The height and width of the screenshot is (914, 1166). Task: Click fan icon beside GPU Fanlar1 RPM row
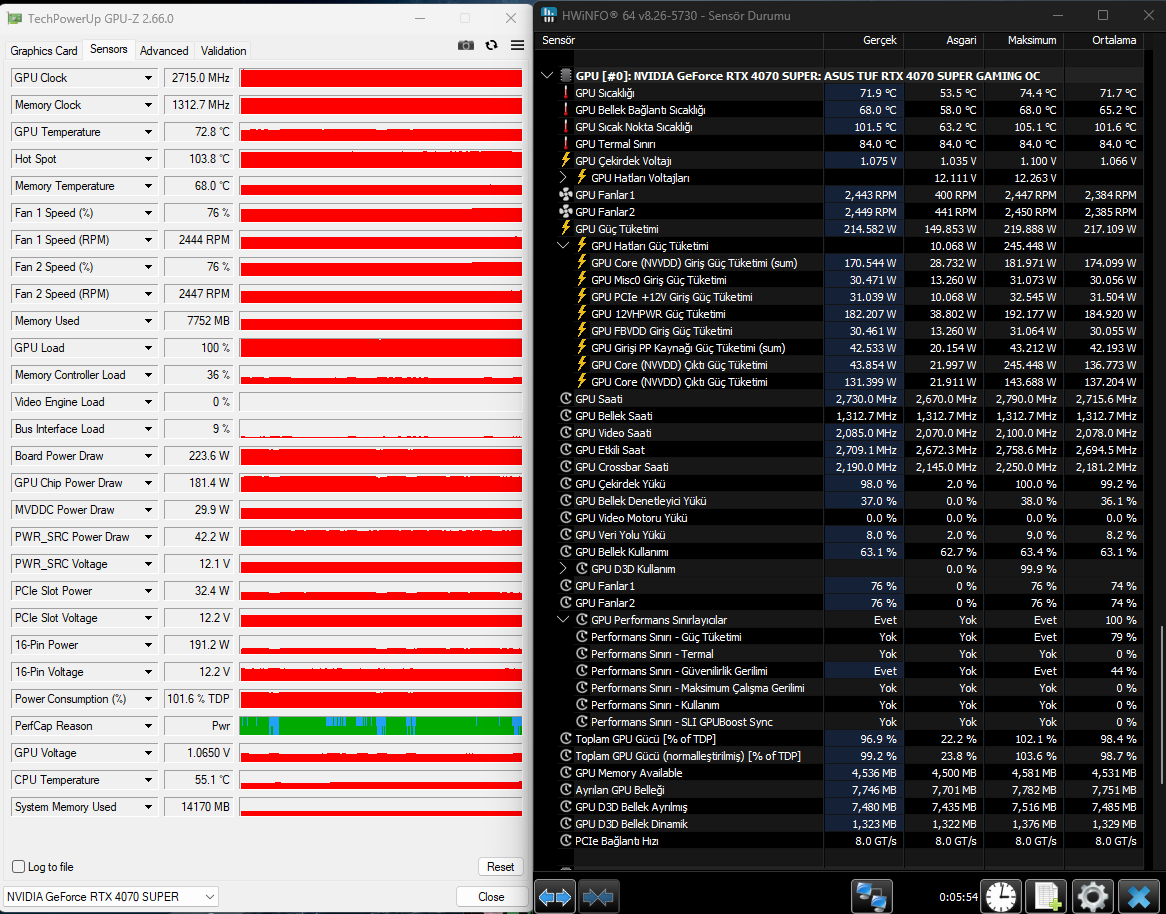point(566,195)
